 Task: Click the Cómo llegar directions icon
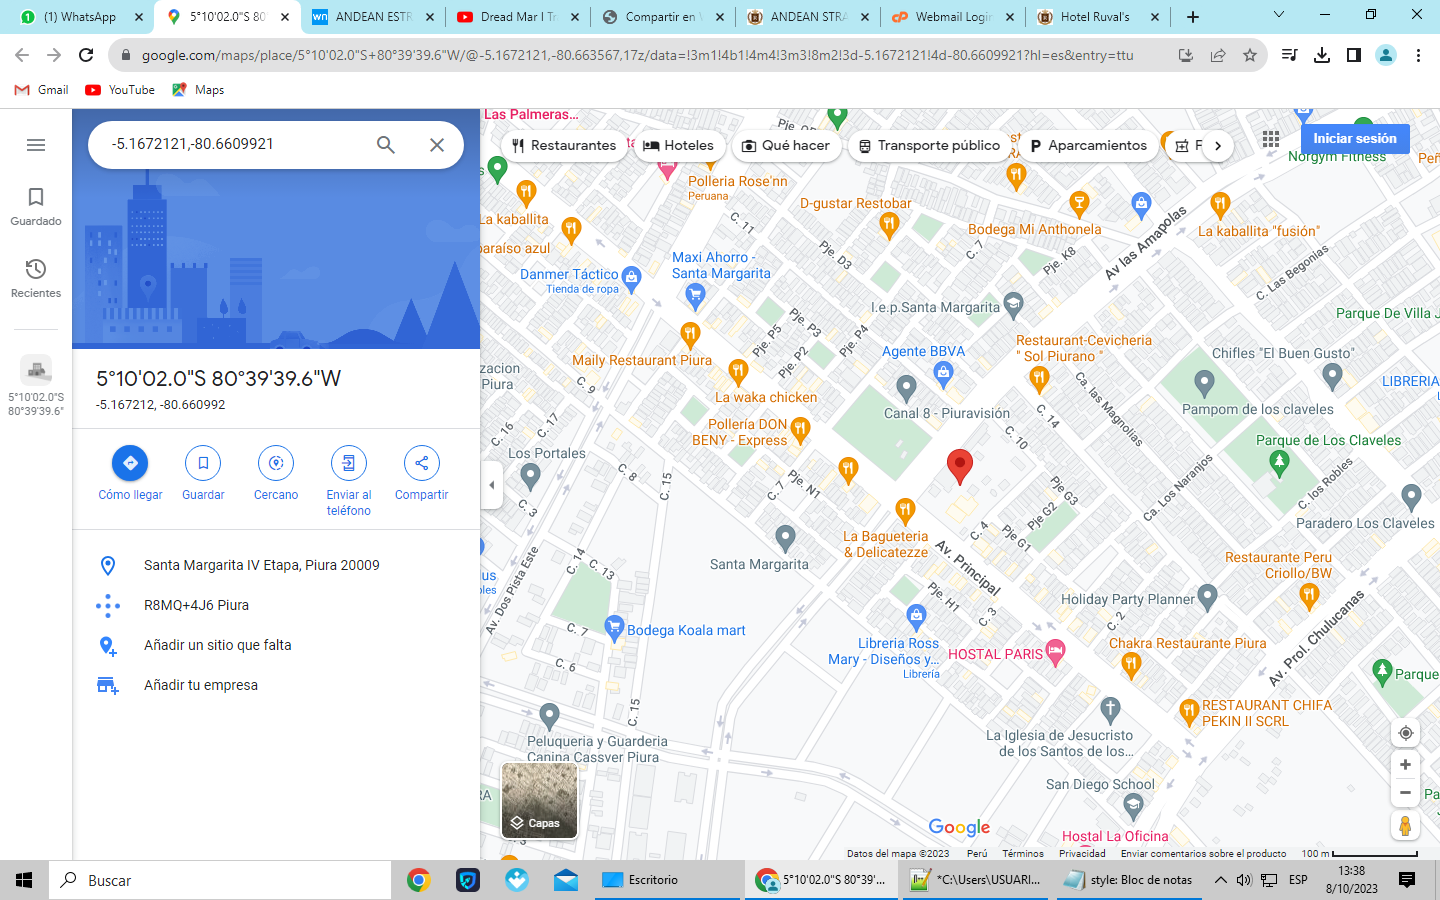pos(130,463)
